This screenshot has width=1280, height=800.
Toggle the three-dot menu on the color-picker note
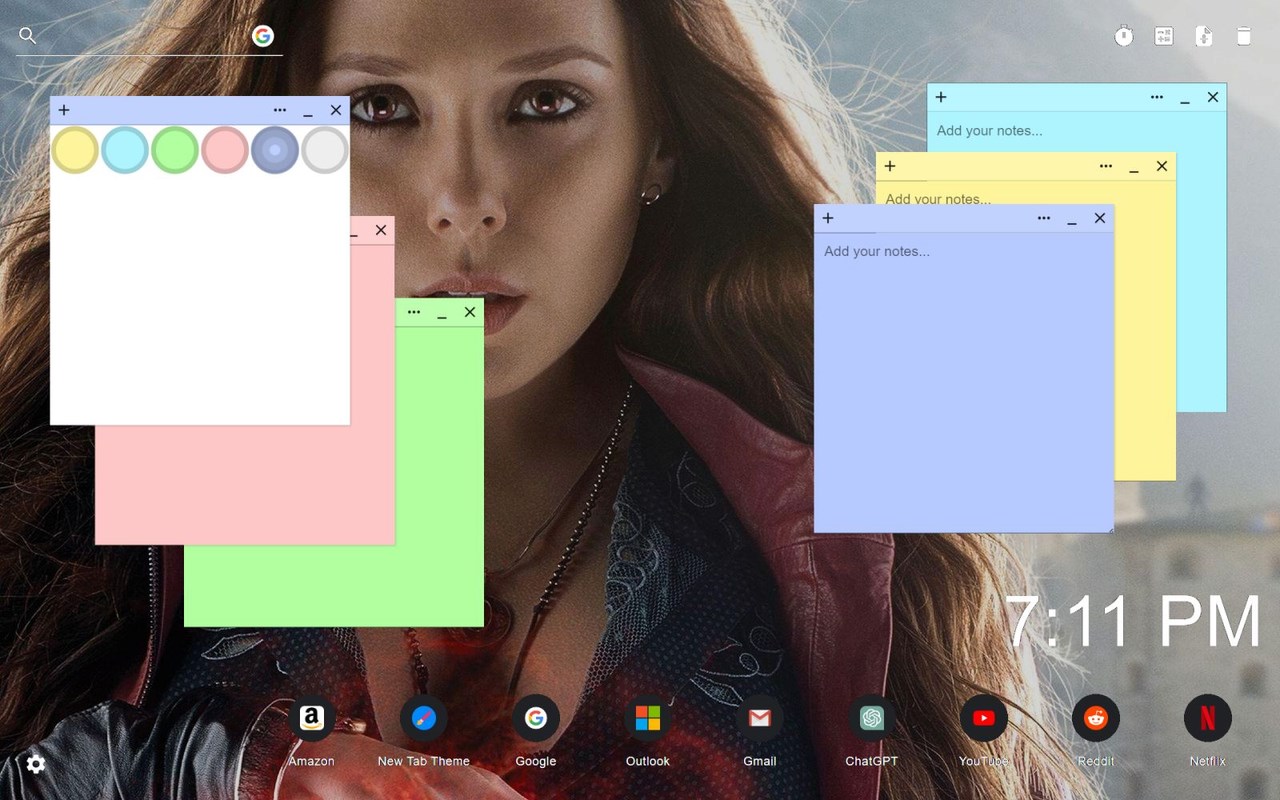click(280, 110)
